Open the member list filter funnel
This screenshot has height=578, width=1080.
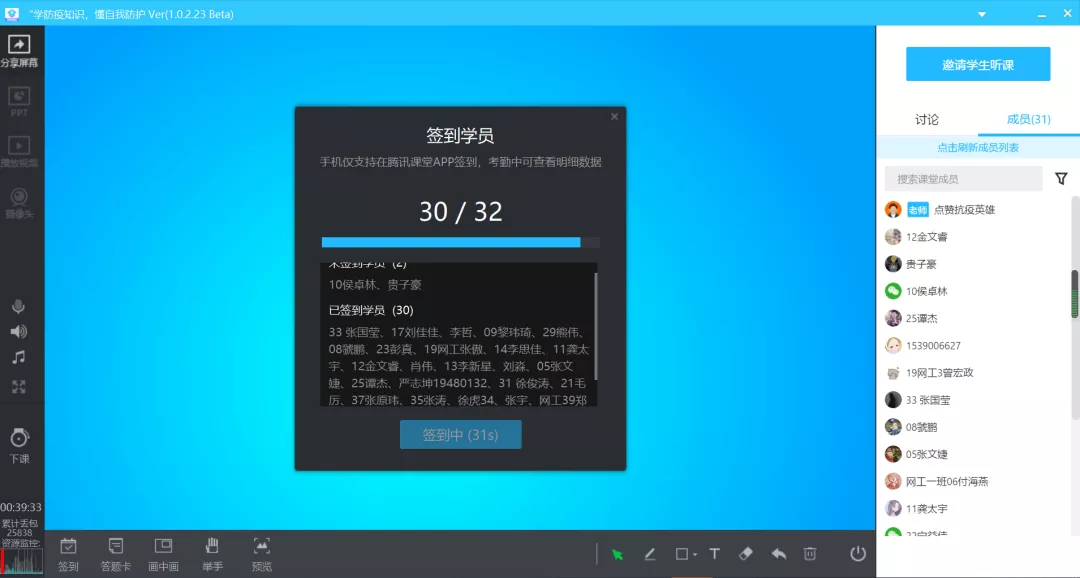(1061, 179)
